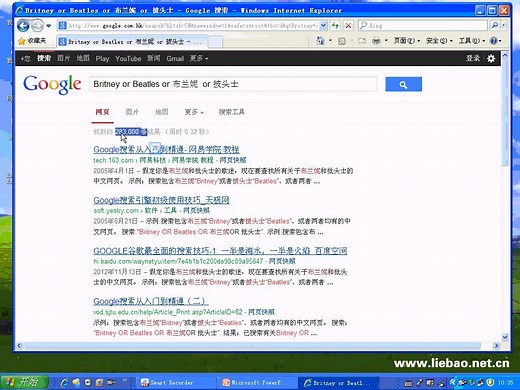Viewport: 520px width, 390px height.
Task: Click the security shield tray icon
Action: click(x=490, y=383)
